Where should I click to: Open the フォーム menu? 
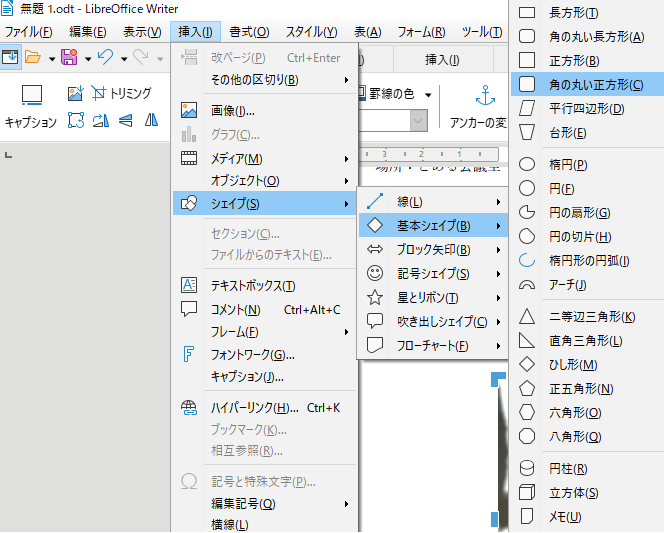421,32
